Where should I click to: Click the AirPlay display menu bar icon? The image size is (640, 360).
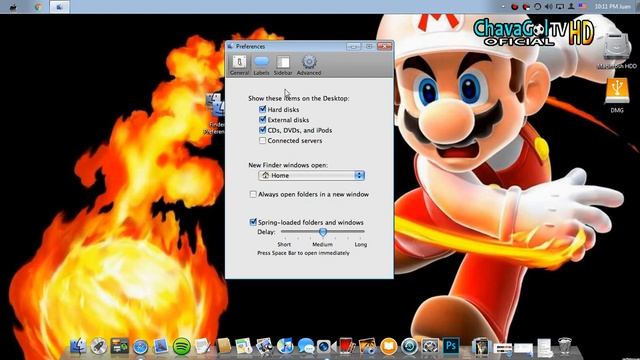click(560, 7)
